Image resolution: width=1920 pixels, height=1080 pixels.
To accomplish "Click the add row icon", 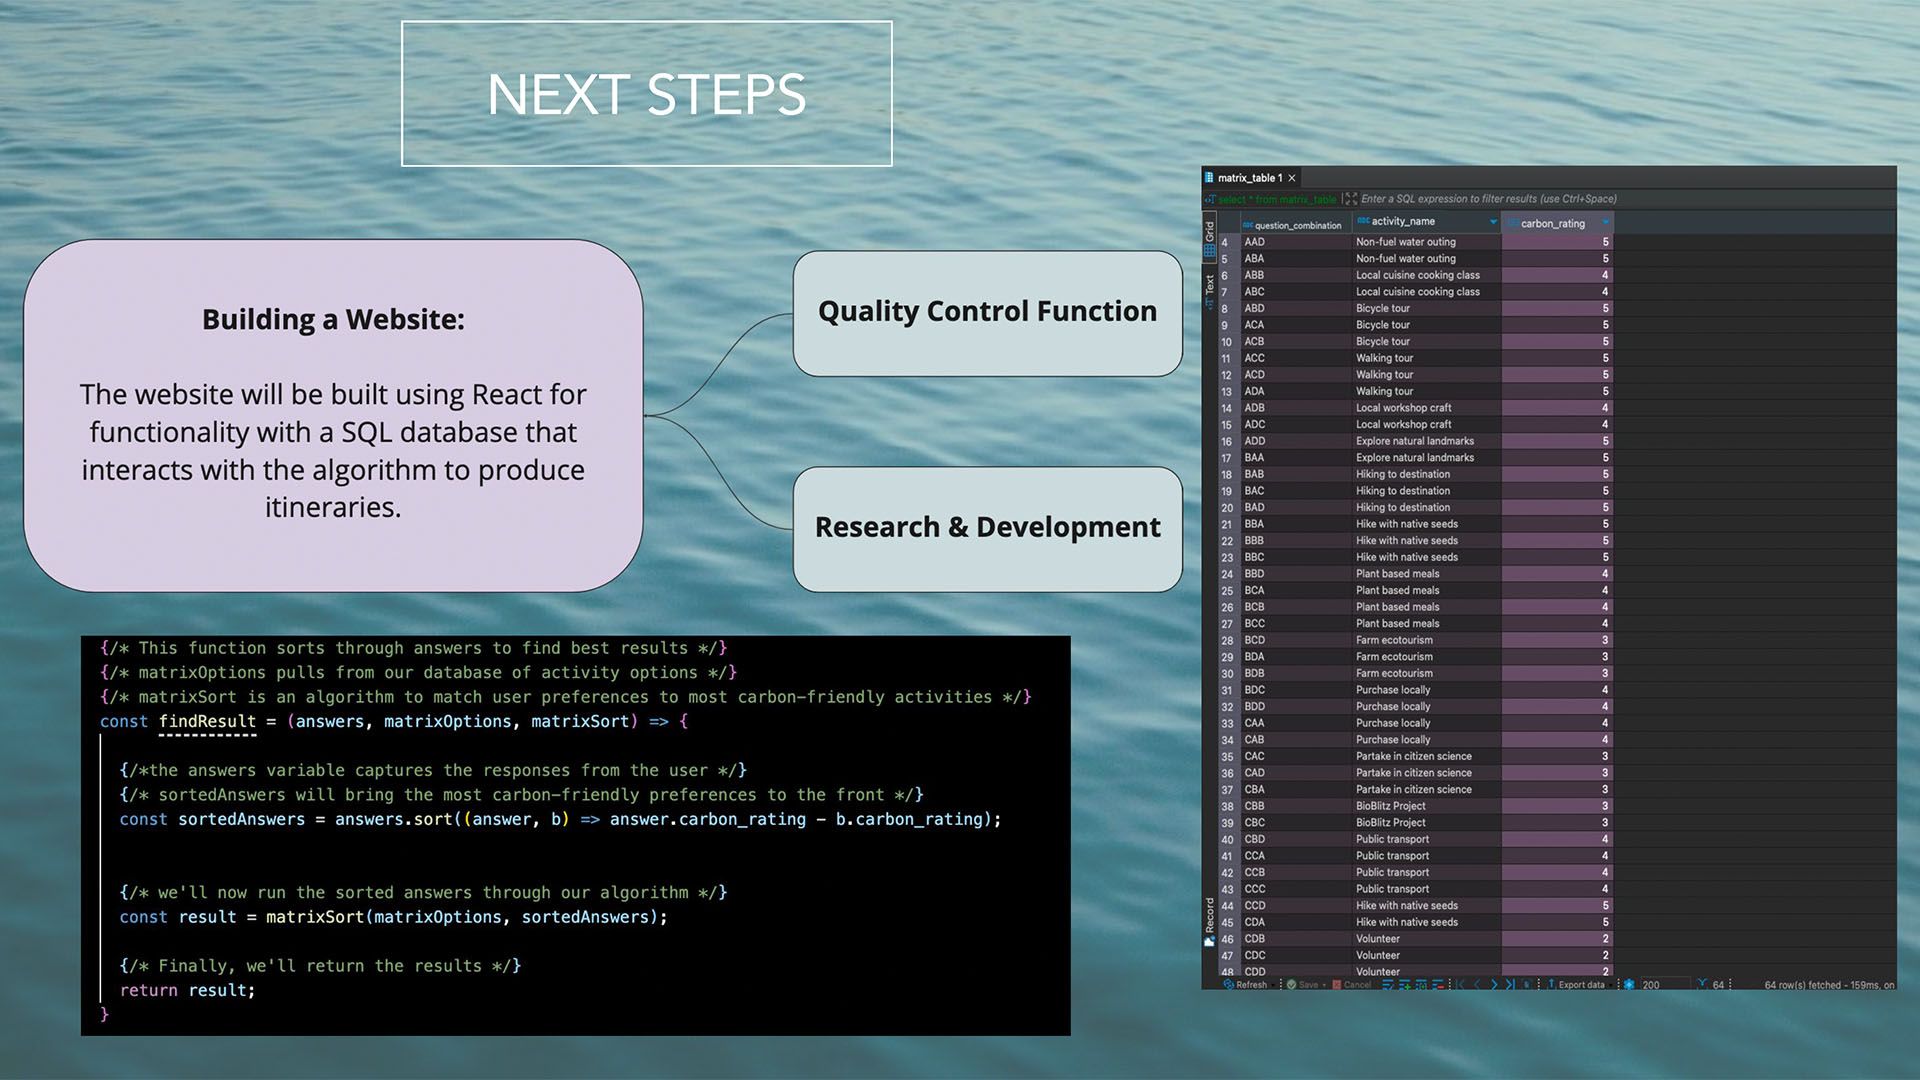I will point(1405,985).
